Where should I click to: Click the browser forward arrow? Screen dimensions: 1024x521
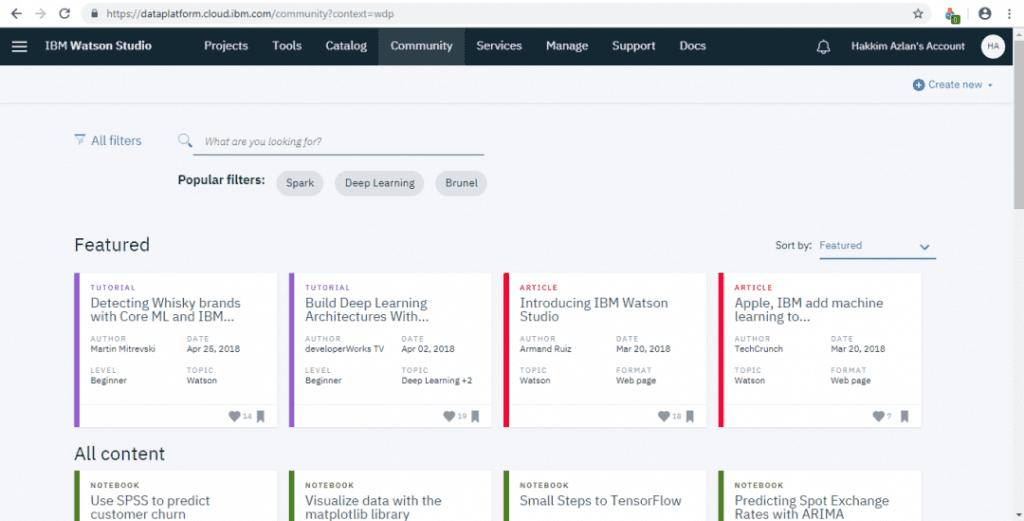tap(40, 13)
